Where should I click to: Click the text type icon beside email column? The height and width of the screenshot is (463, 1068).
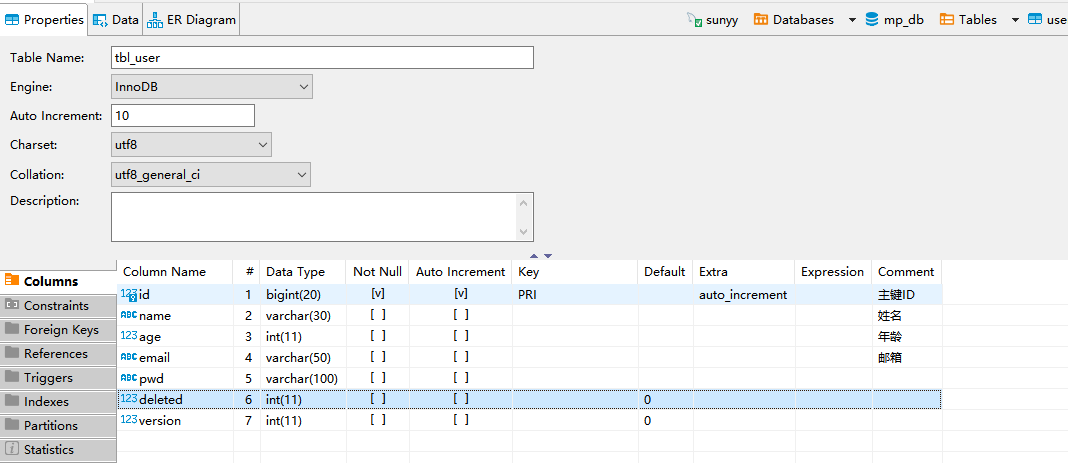click(x=129, y=357)
